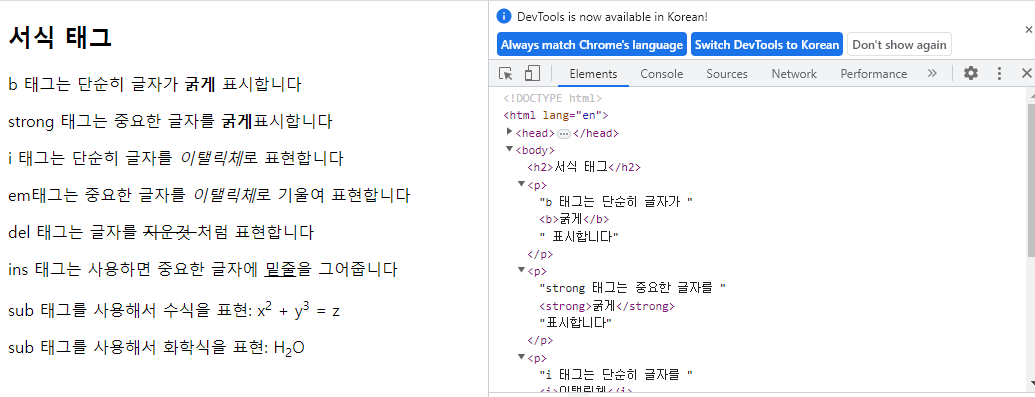Expand the head element node
Screen dimensions: 1035x397
click(x=509, y=132)
